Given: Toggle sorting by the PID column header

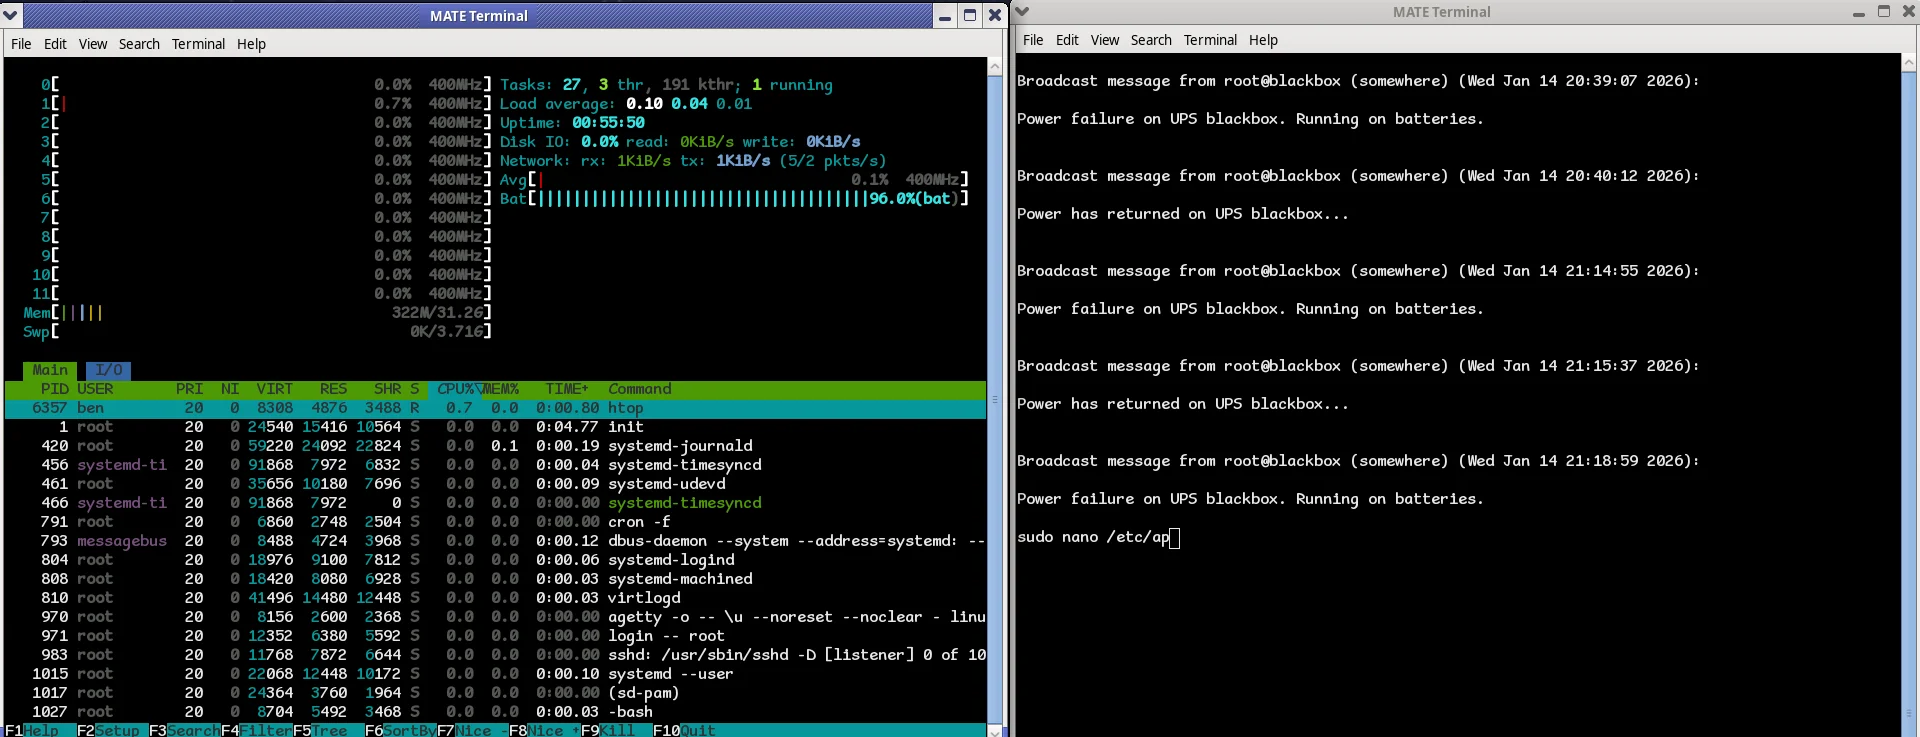Looking at the screenshot, I should [54, 389].
